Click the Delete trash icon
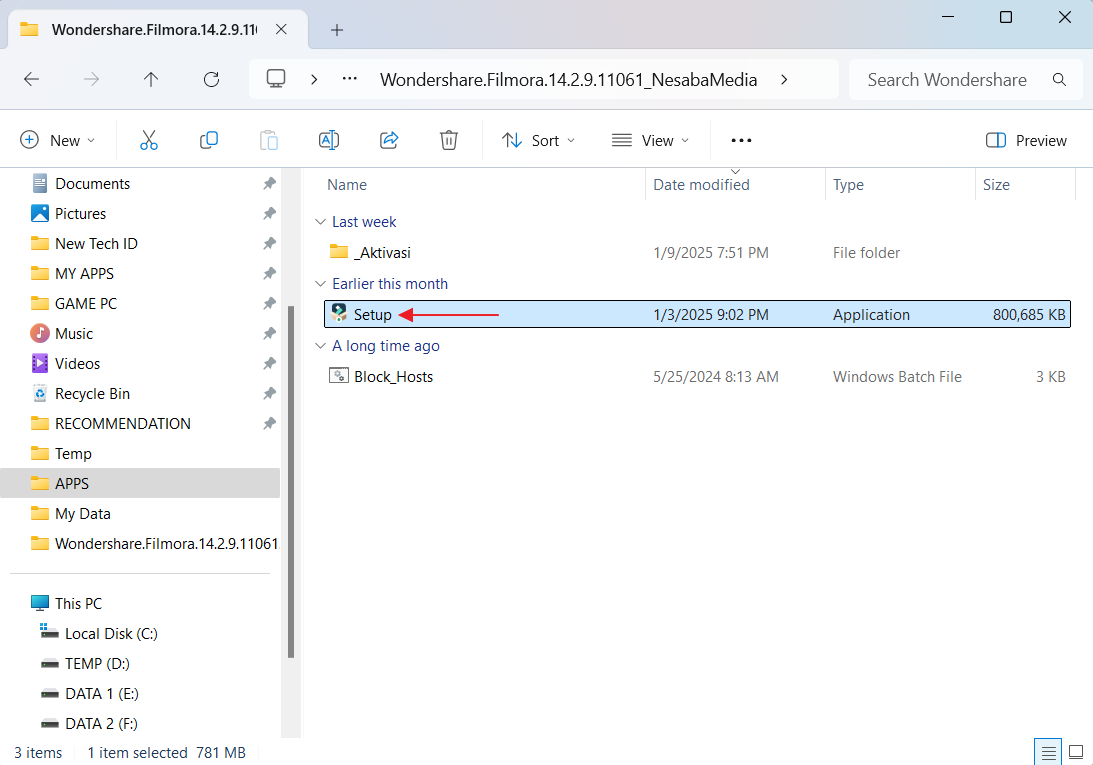The height and width of the screenshot is (765, 1093). [449, 141]
